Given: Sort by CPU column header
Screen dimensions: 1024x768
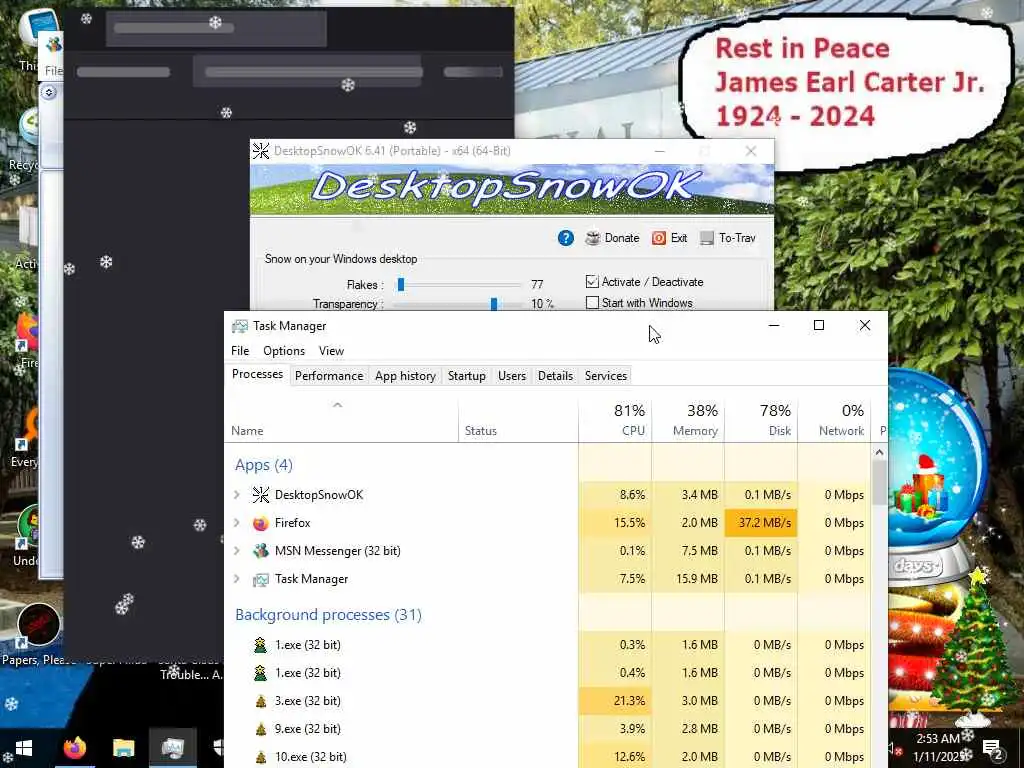Looking at the screenshot, I should (615, 420).
